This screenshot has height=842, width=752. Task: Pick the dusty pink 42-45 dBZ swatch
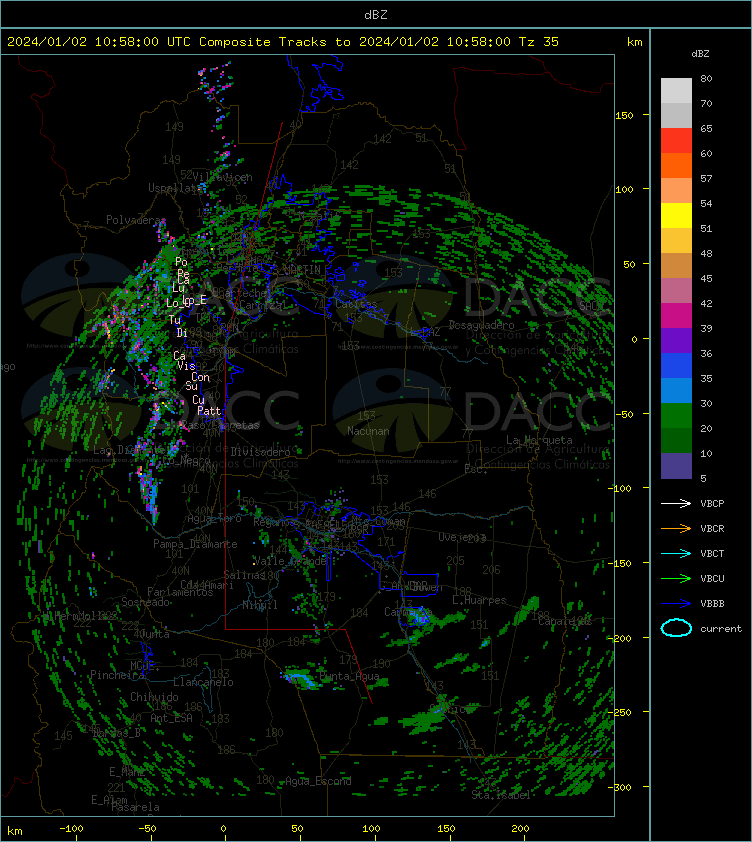tap(676, 291)
